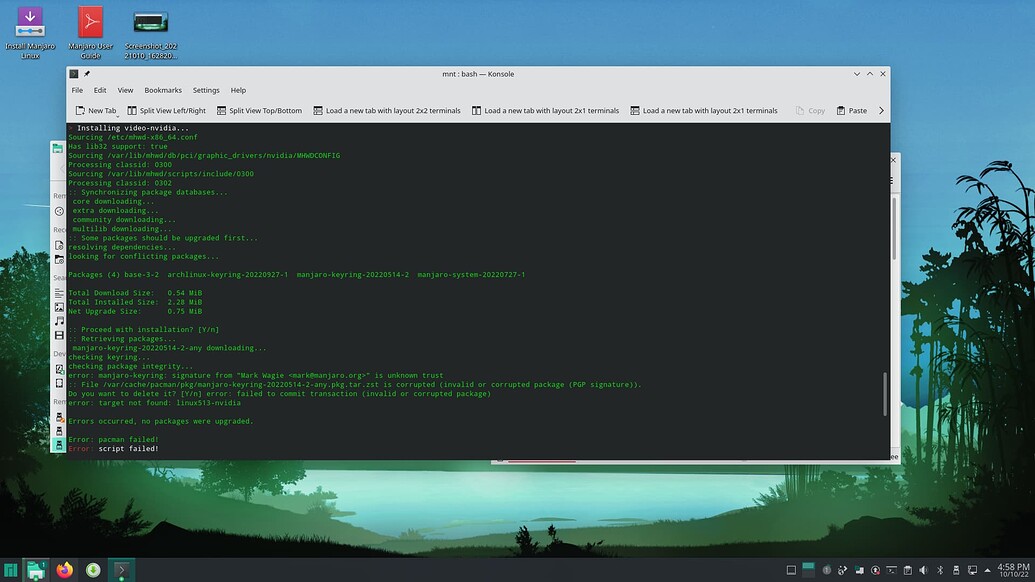Viewport: 1035px width, 582px height.
Task: Open the Bookmarks menu in Konsole
Action: pos(163,89)
